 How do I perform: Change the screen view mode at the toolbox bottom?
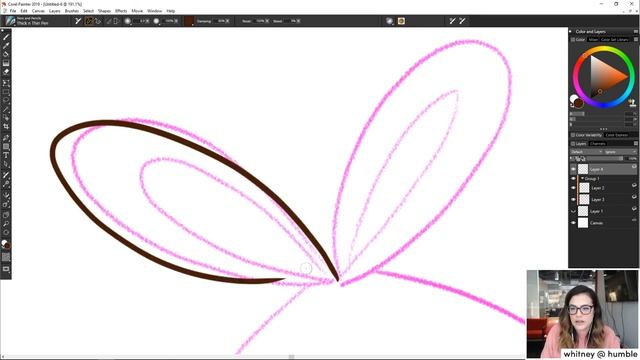click(6, 269)
